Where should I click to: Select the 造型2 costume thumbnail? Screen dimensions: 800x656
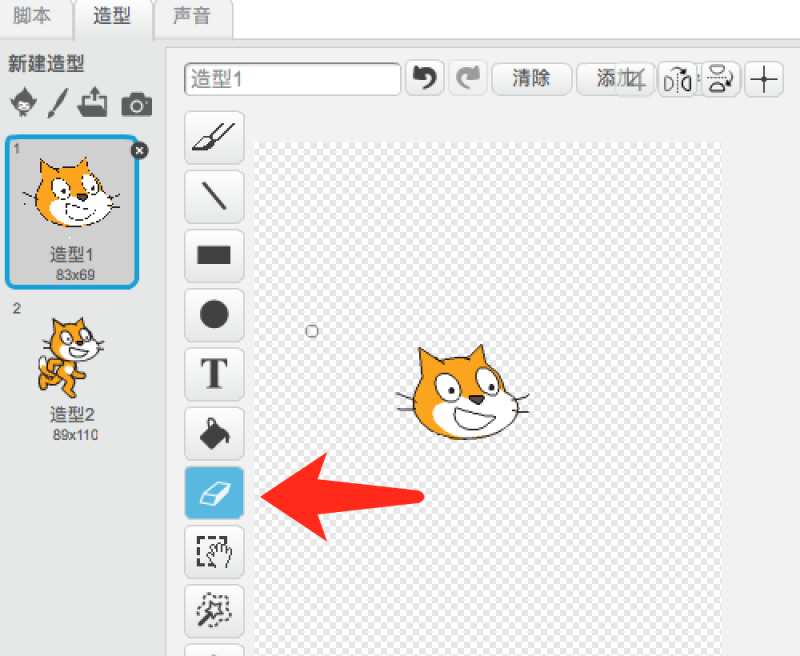click(72, 371)
